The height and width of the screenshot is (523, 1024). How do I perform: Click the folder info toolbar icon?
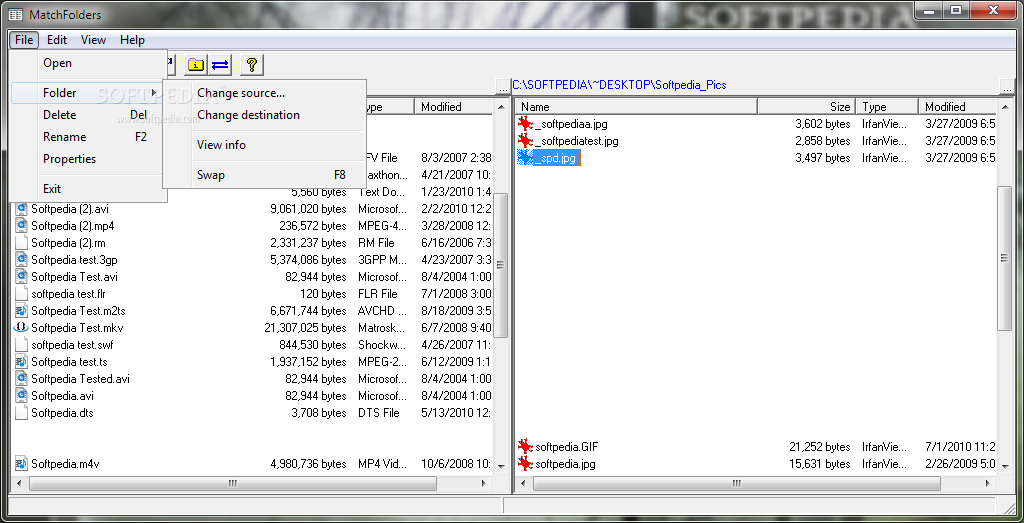coord(195,64)
